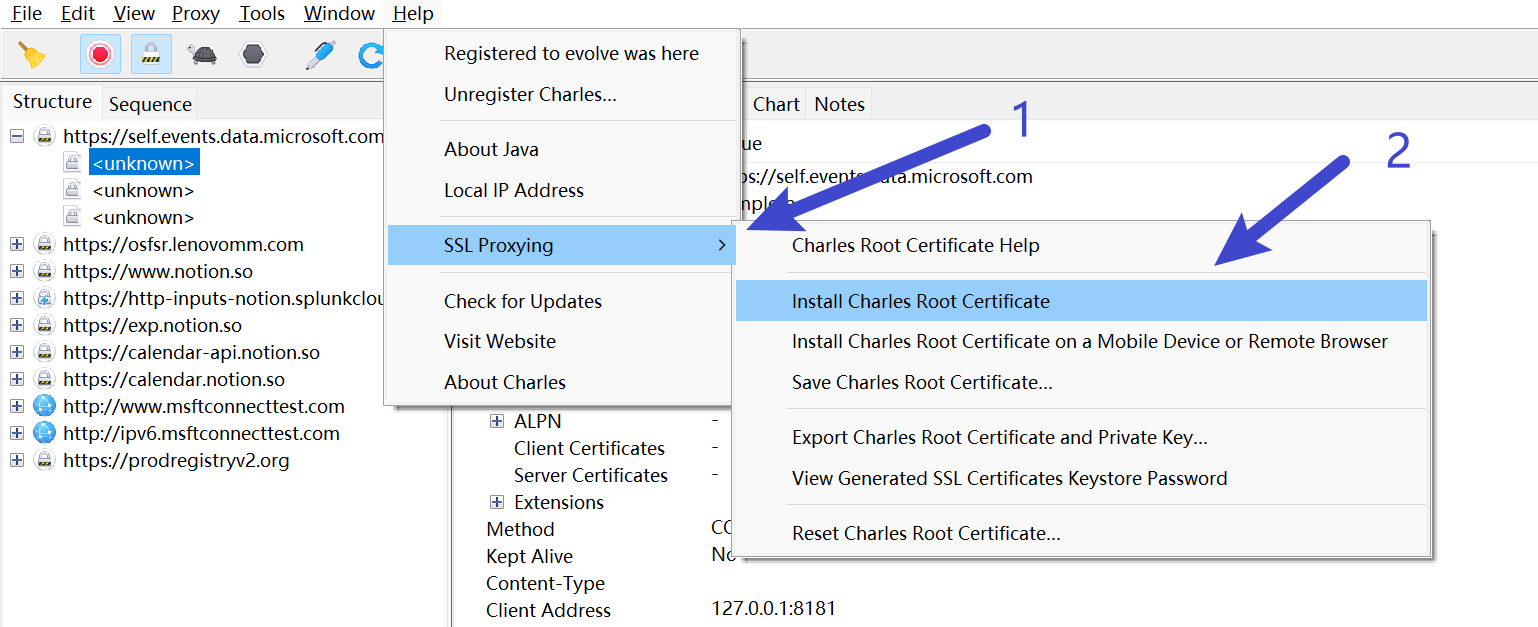Expand the exp.notion.so node
This screenshot has height=627, width=1538.
[17, 325]
